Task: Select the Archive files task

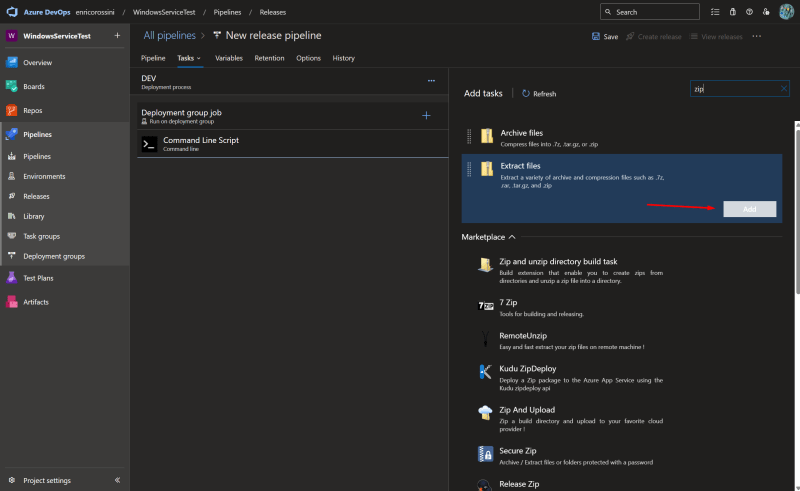Action: tap(621, 138)
